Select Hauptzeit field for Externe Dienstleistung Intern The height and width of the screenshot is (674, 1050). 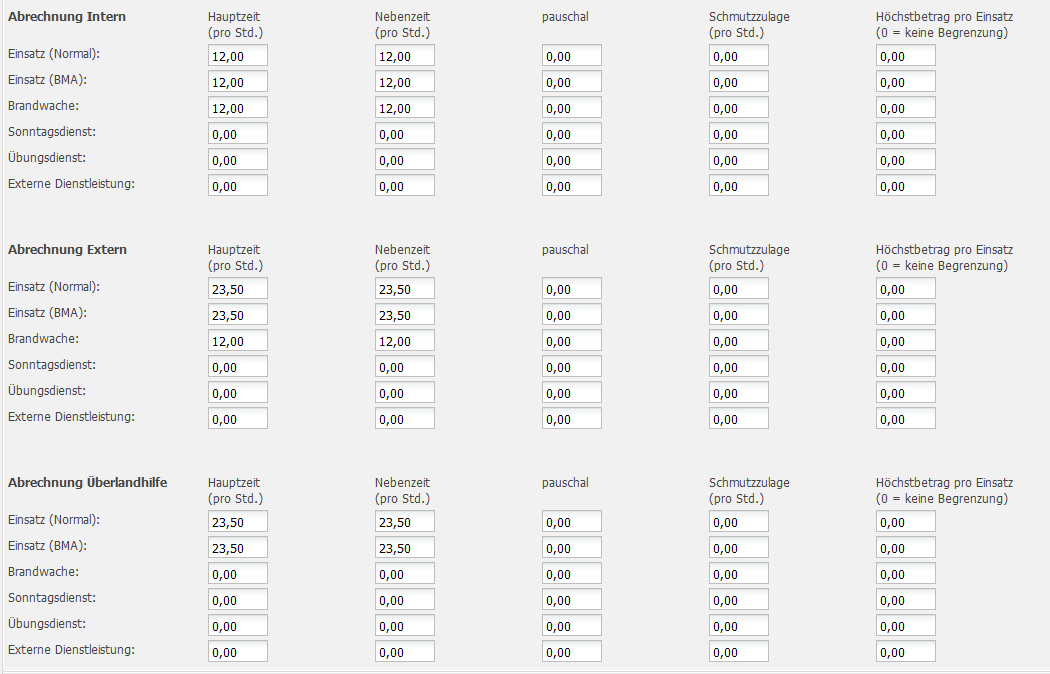[238, 186]
